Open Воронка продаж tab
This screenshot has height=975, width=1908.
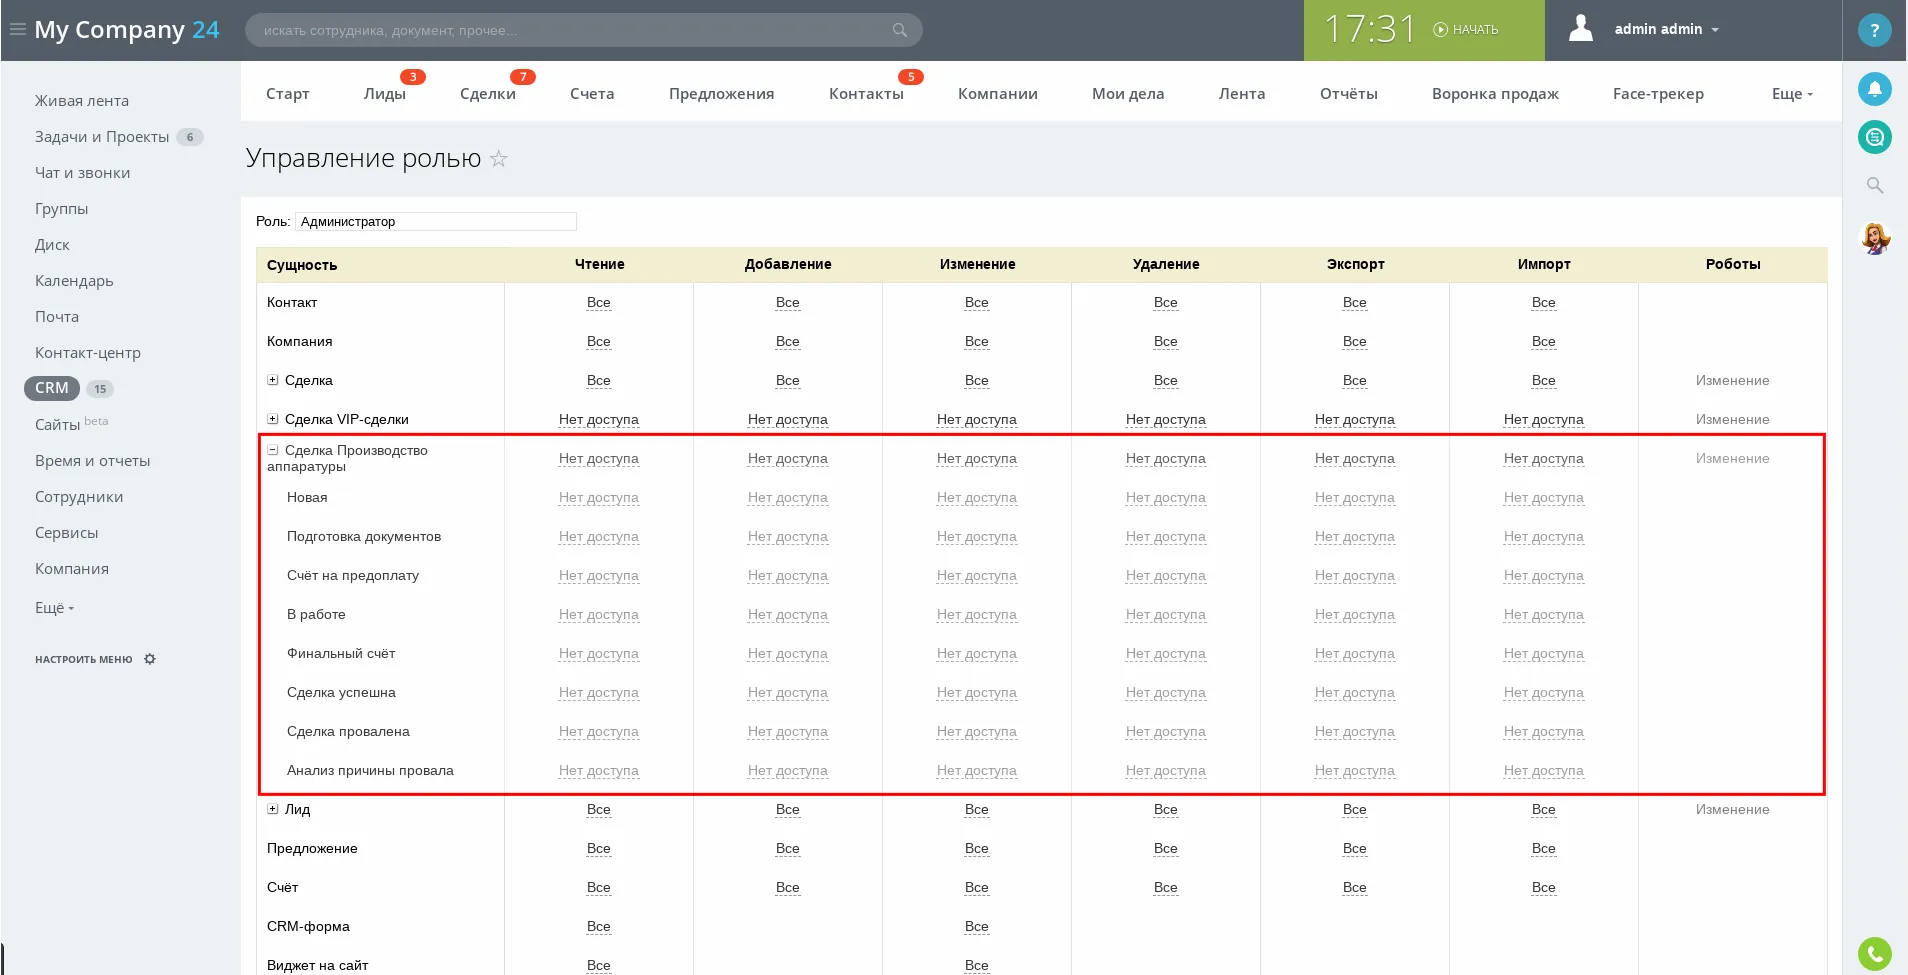[x=1494, y=94]
